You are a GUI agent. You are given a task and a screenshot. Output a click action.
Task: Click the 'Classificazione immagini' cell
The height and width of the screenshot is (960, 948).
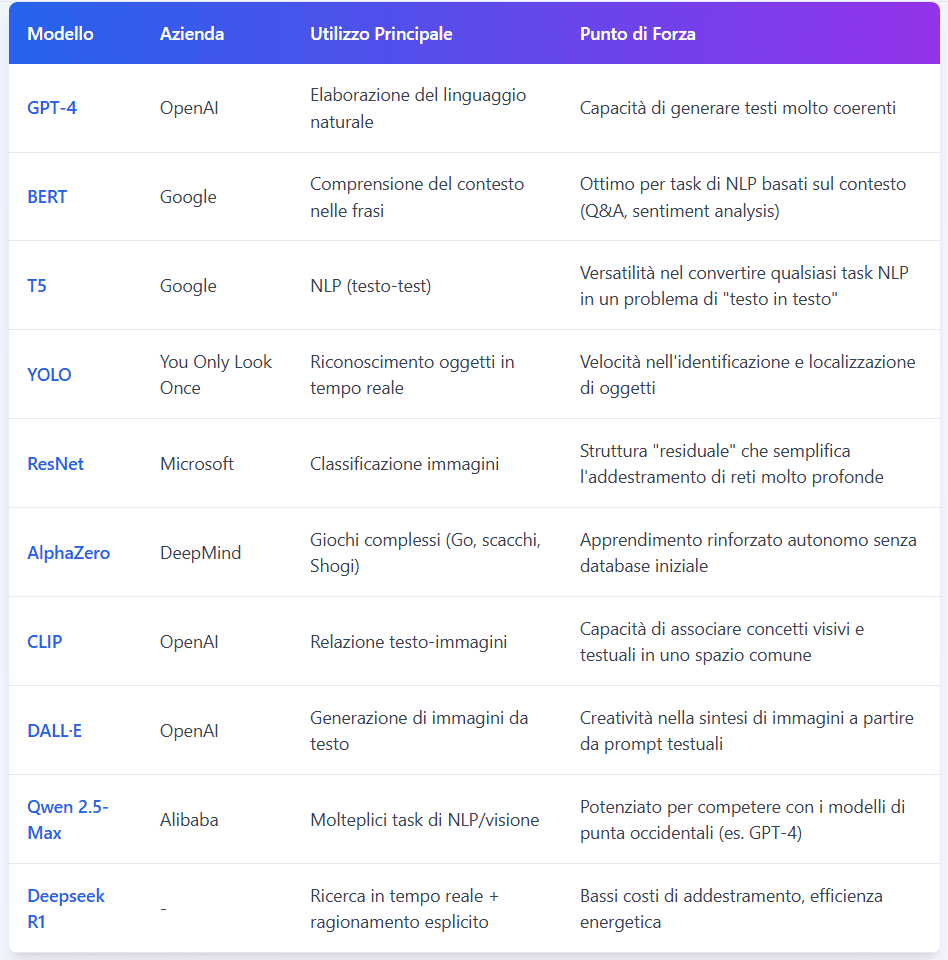click(x=404, y=463)
